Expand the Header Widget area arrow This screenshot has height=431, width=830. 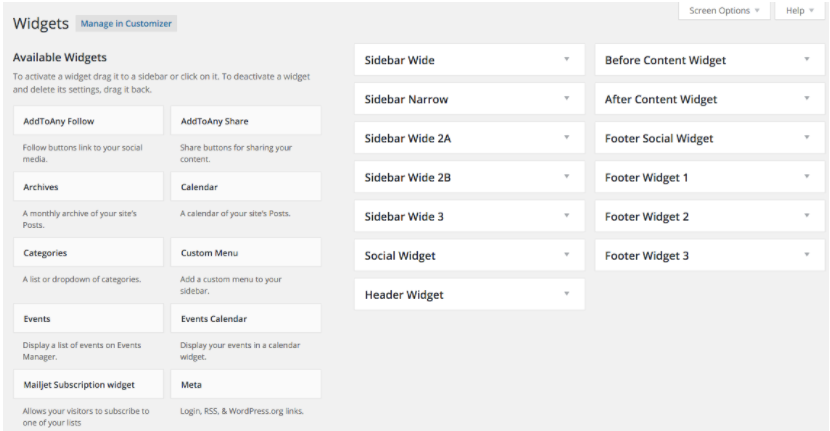click(x=566, y=294)
